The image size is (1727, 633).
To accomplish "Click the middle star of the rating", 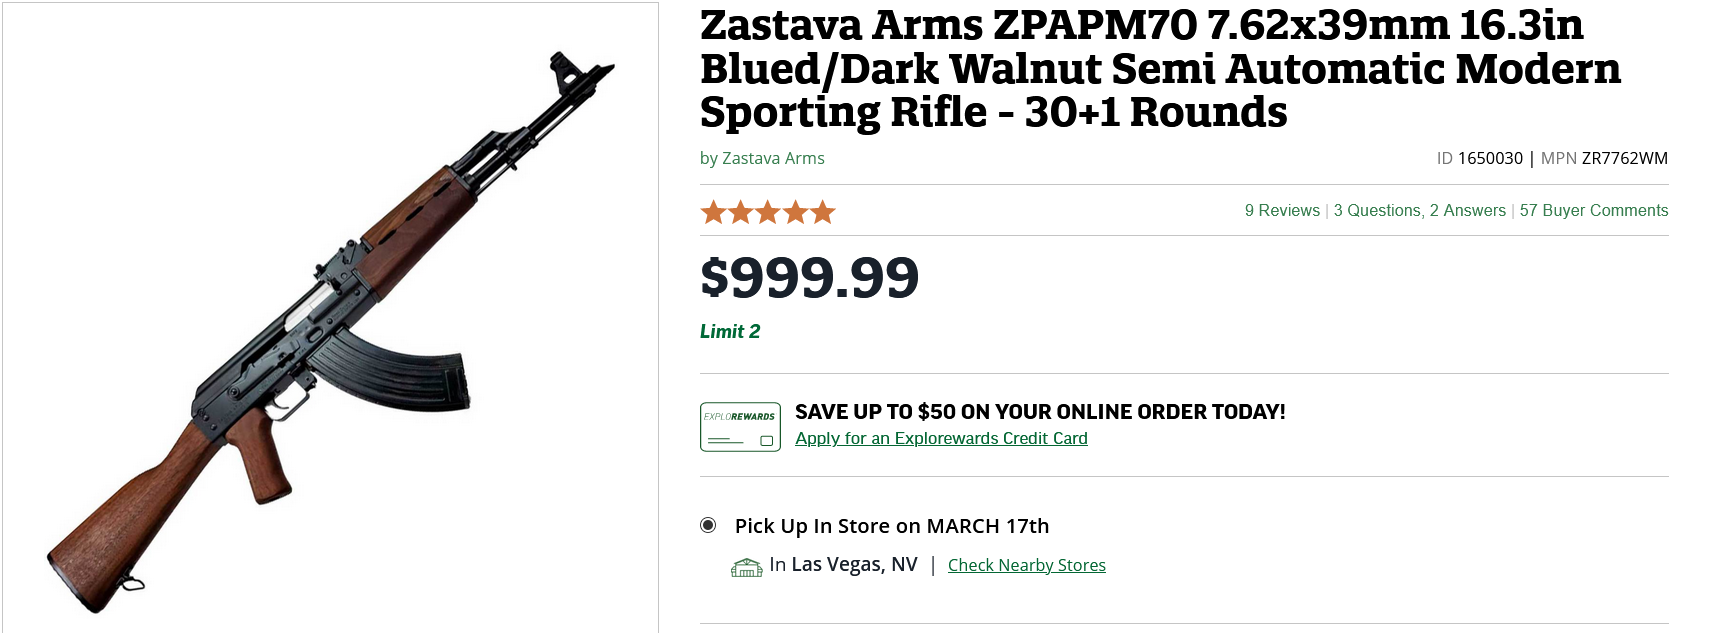I will 768,212.
